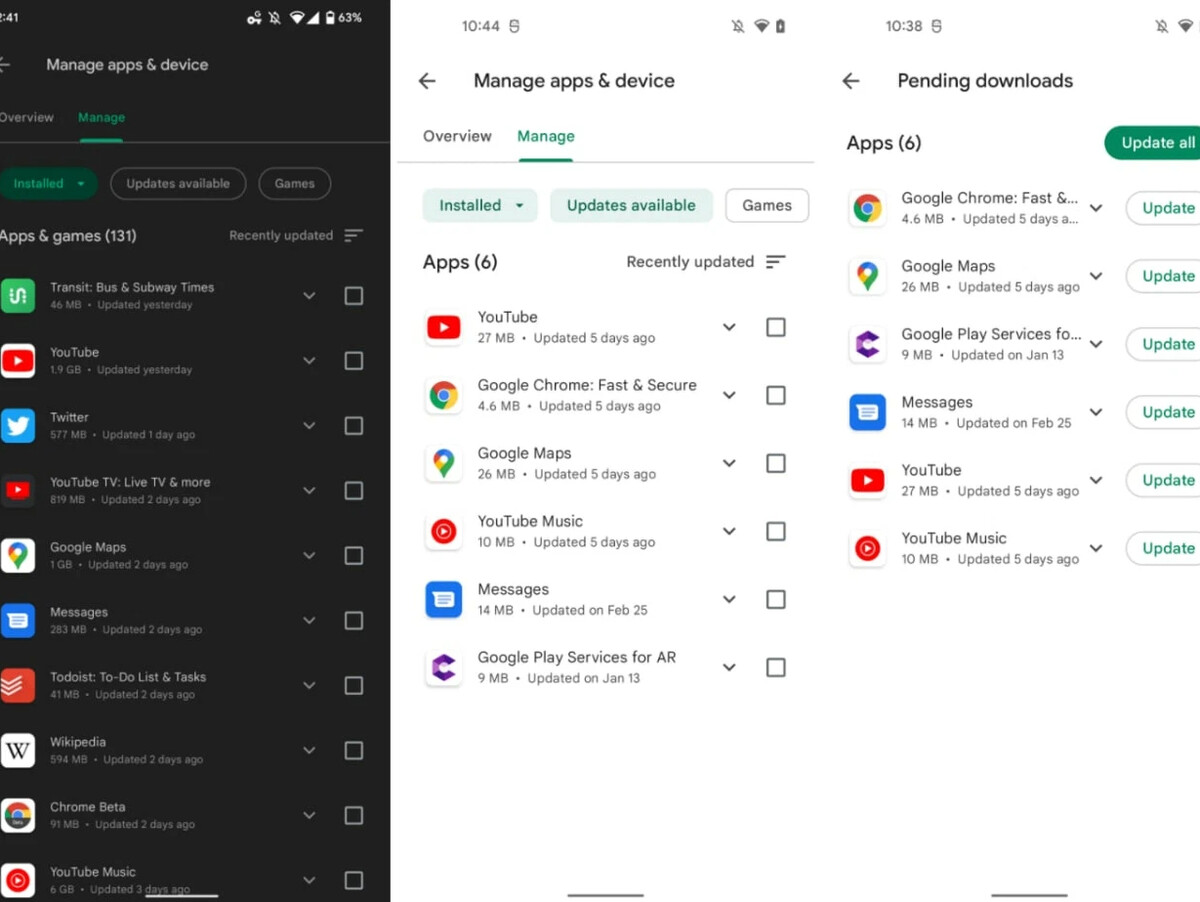Tap the Transit app icon in dark panel
The width and height of the screenshot is (1200, 902).
coord(17,295)
